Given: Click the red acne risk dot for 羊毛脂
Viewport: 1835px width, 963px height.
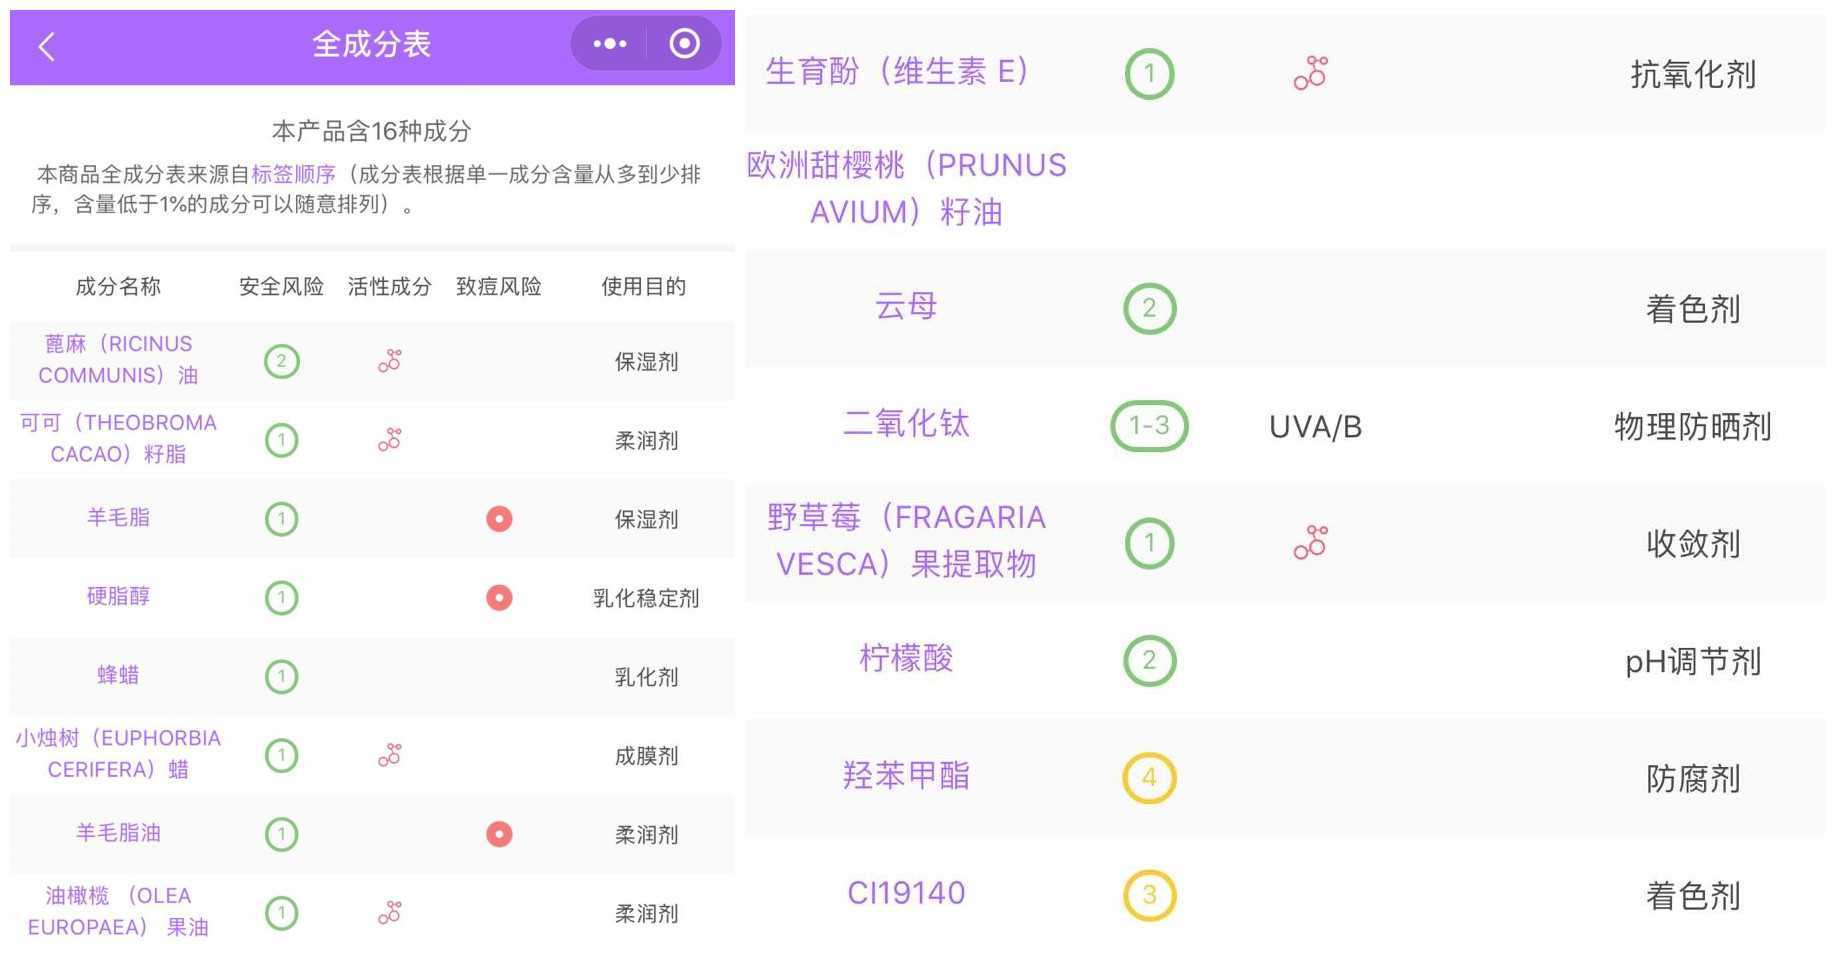Looking at the screenshot, I should point(498,519).
